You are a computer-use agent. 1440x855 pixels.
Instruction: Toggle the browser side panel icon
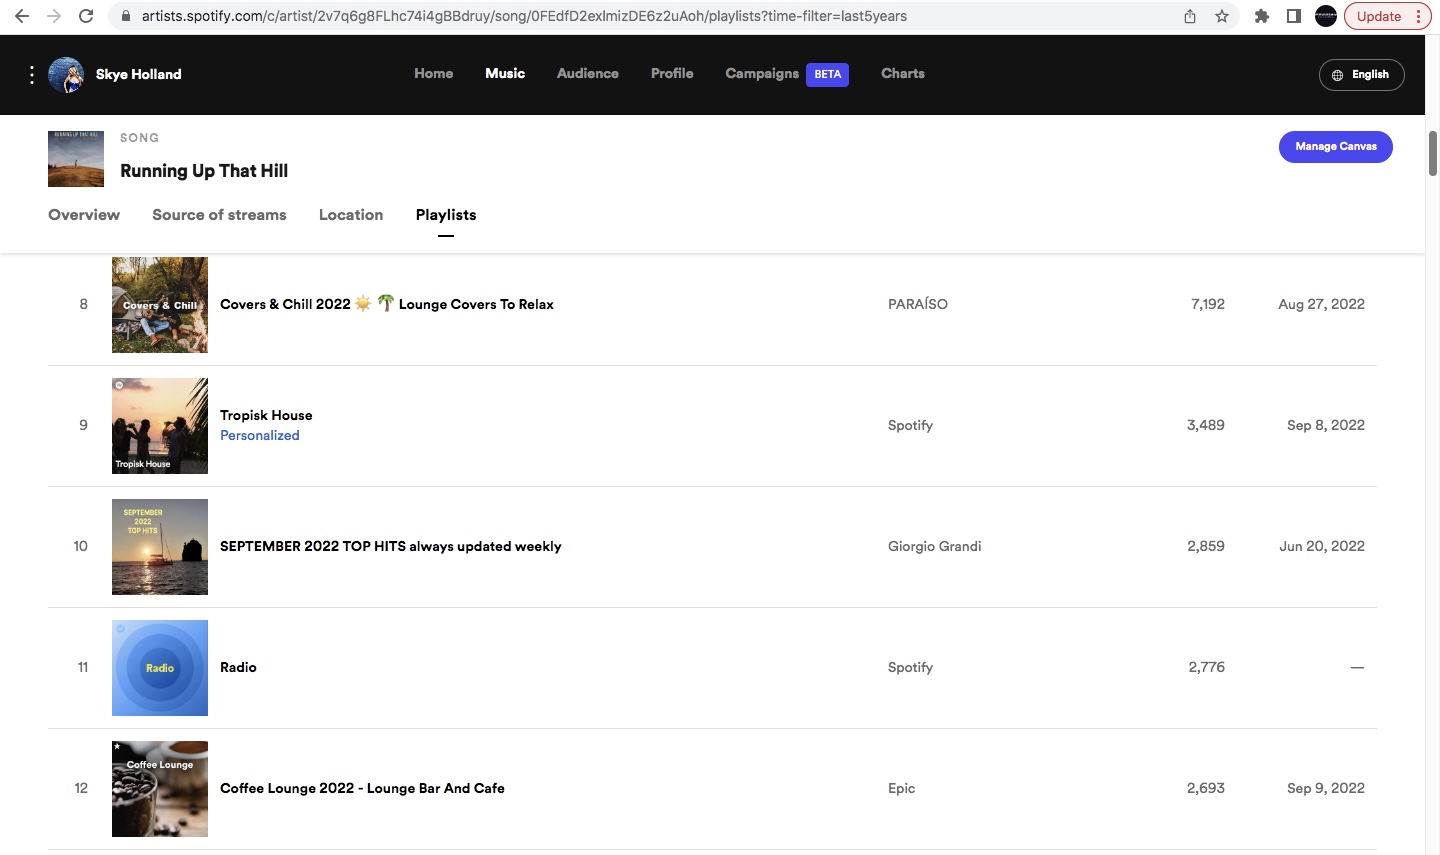(x=1293, y=16)
